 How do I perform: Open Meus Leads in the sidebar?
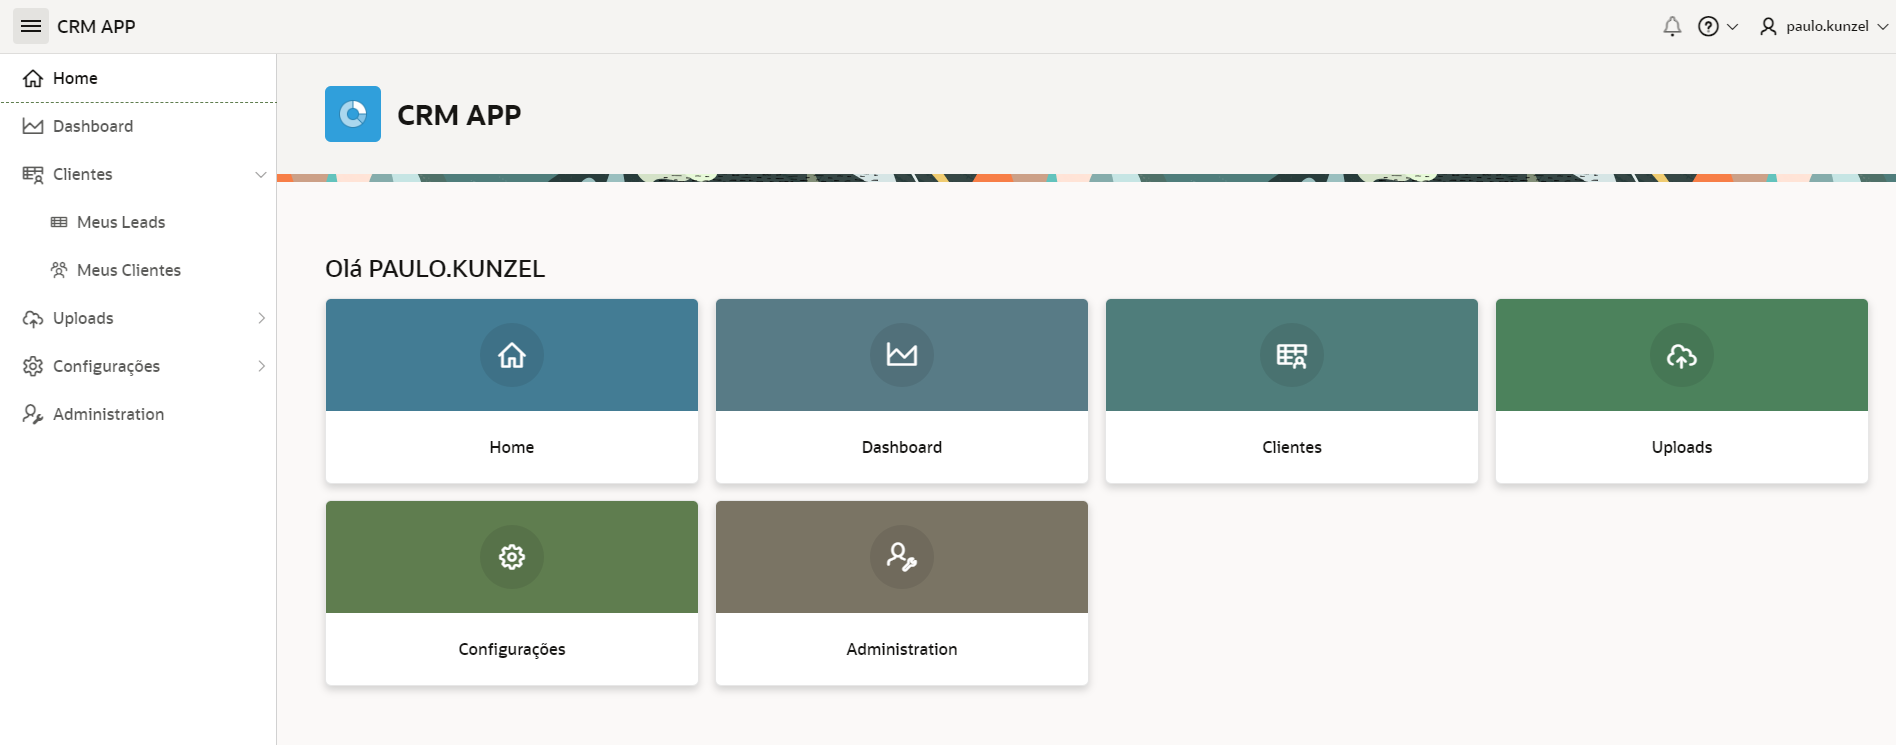[121, 222]
